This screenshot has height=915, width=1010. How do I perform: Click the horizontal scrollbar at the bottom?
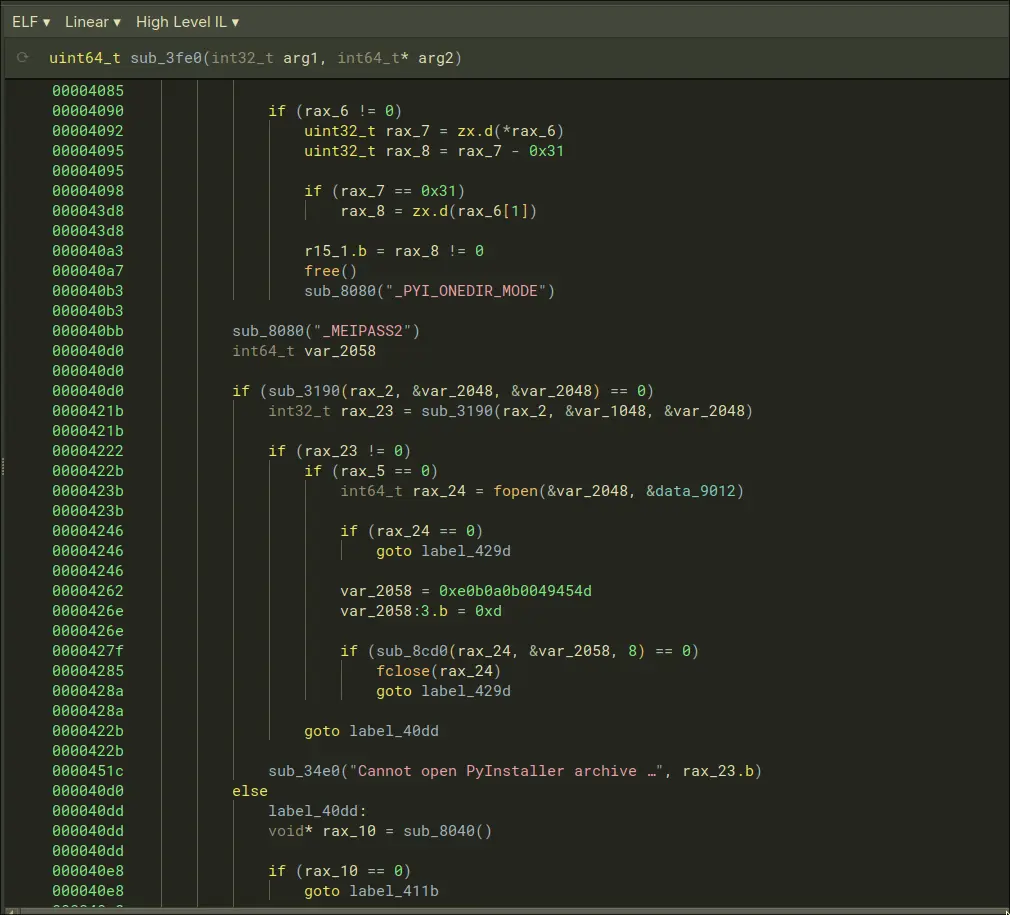(500, 910)
